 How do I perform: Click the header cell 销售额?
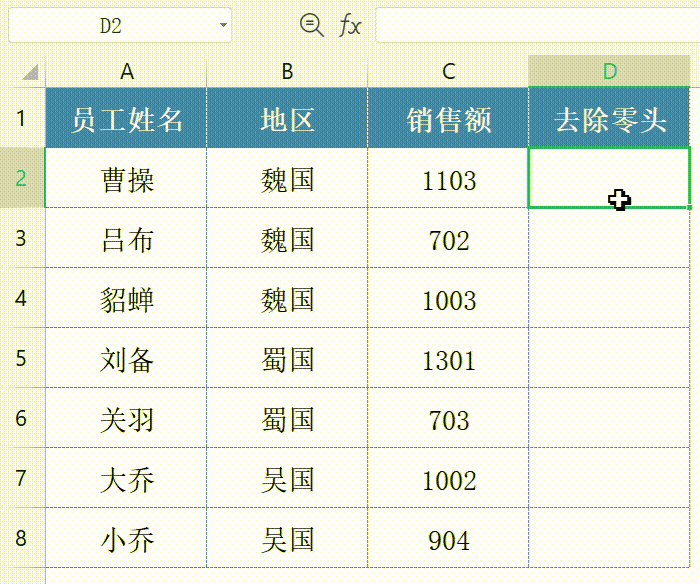tap(448, 118)
